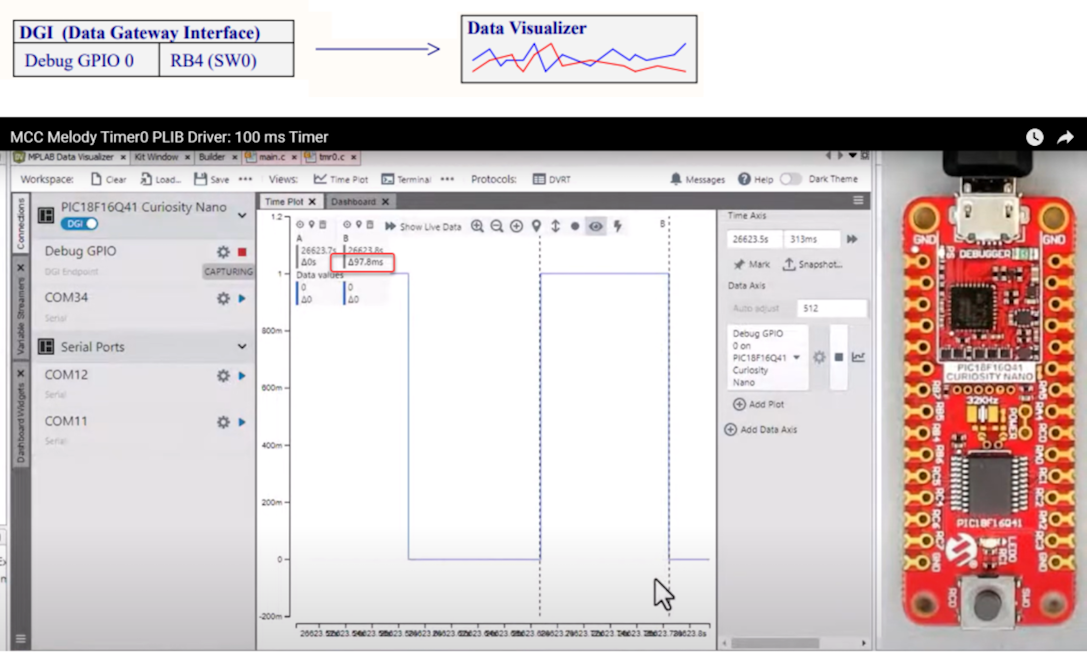The width and height of the screenshot is (1087, 652).
Task: Click Show Live Data button
Action: pyautogui.click(x=423, y=226)
